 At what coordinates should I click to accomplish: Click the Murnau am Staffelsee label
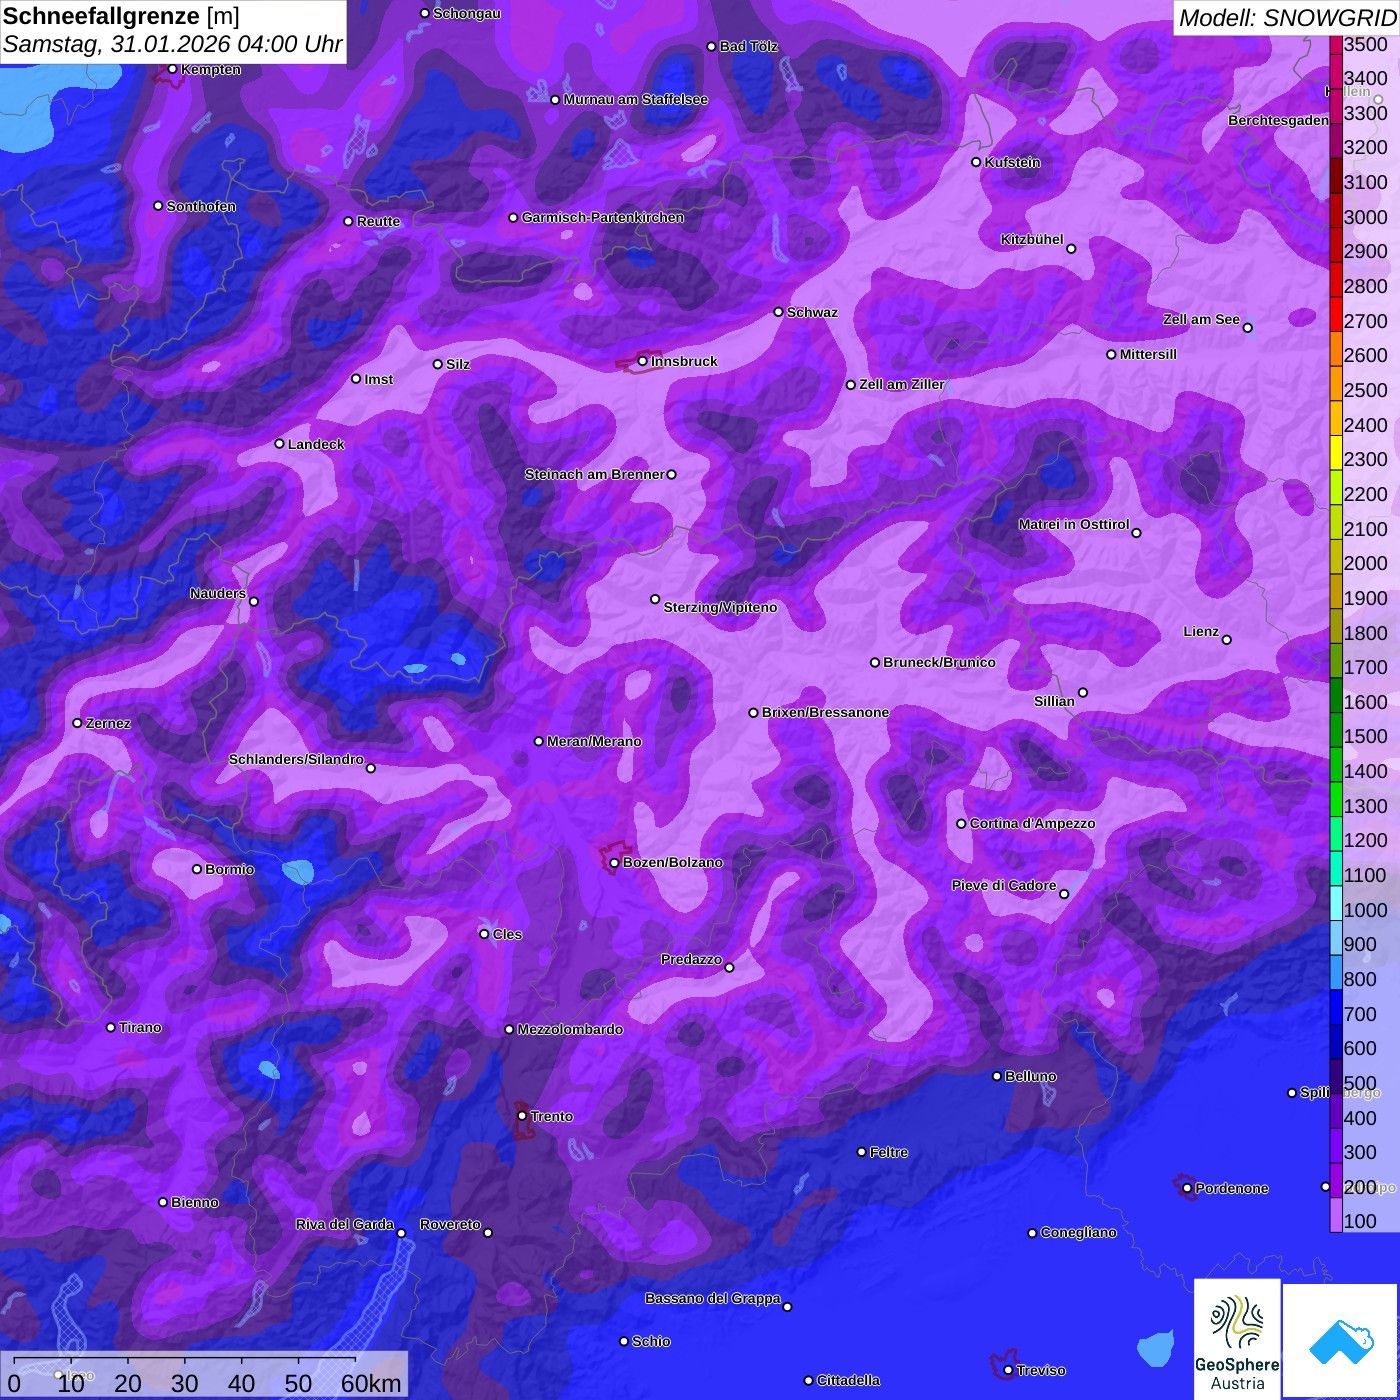635,99
